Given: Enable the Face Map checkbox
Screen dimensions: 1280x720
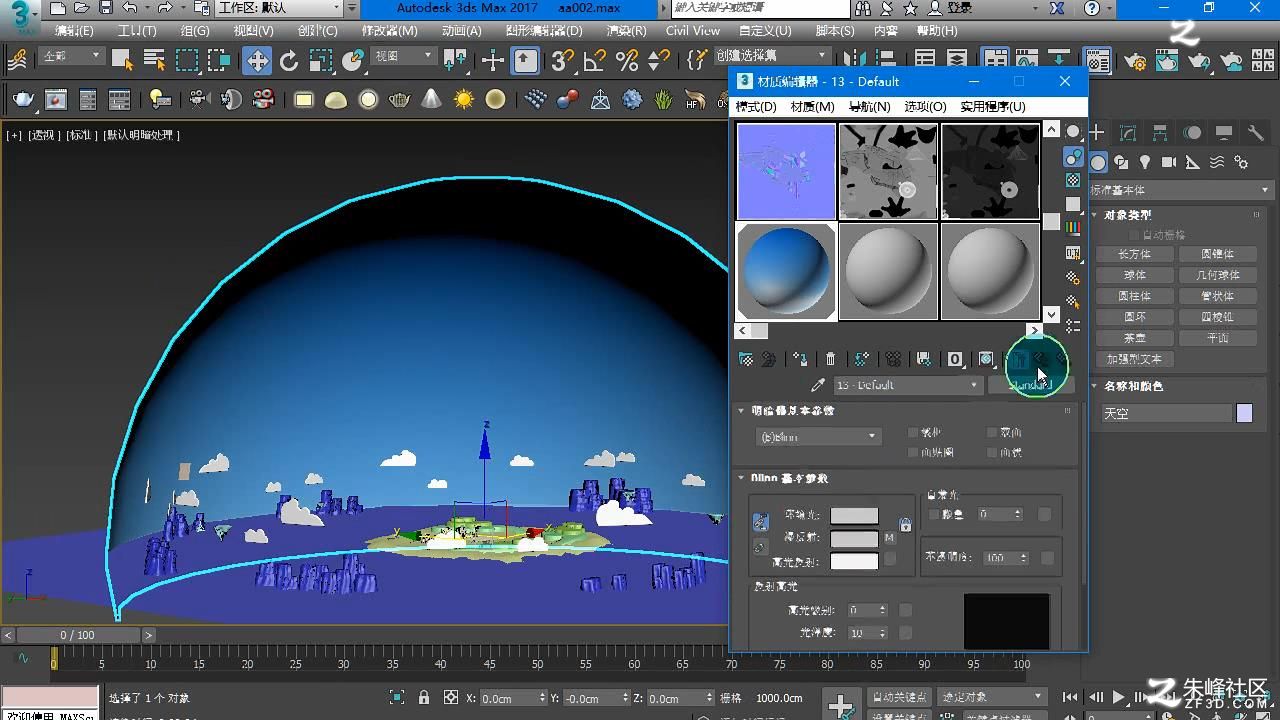Looking at the screenshot, I should (x=912, y=453).
